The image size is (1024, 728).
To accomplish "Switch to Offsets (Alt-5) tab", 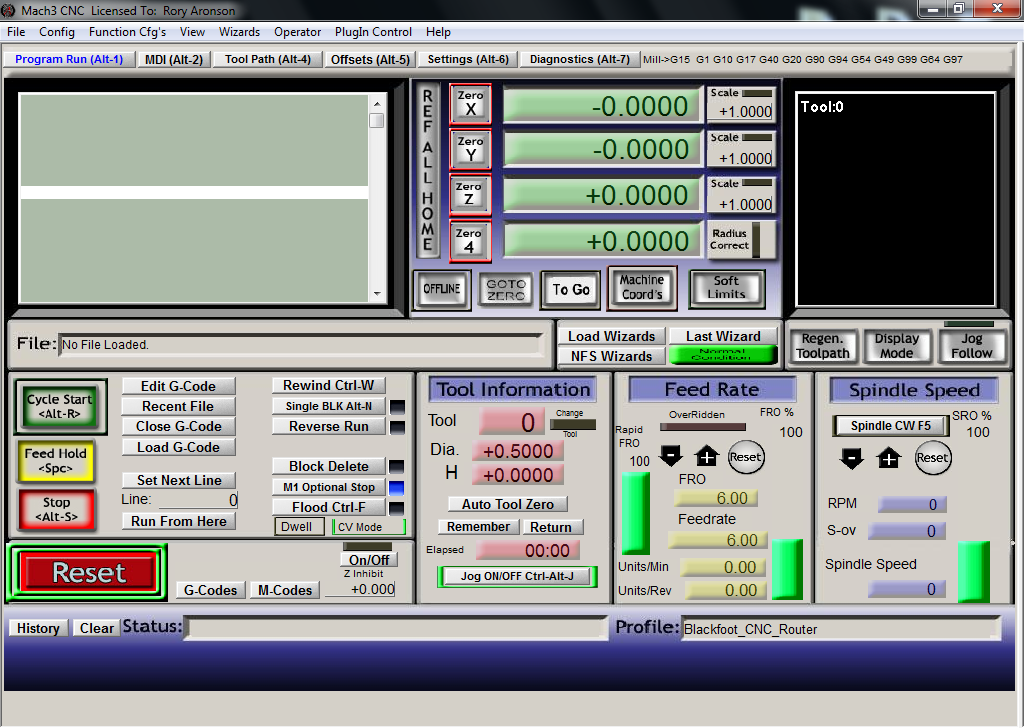I will (370, 59).
